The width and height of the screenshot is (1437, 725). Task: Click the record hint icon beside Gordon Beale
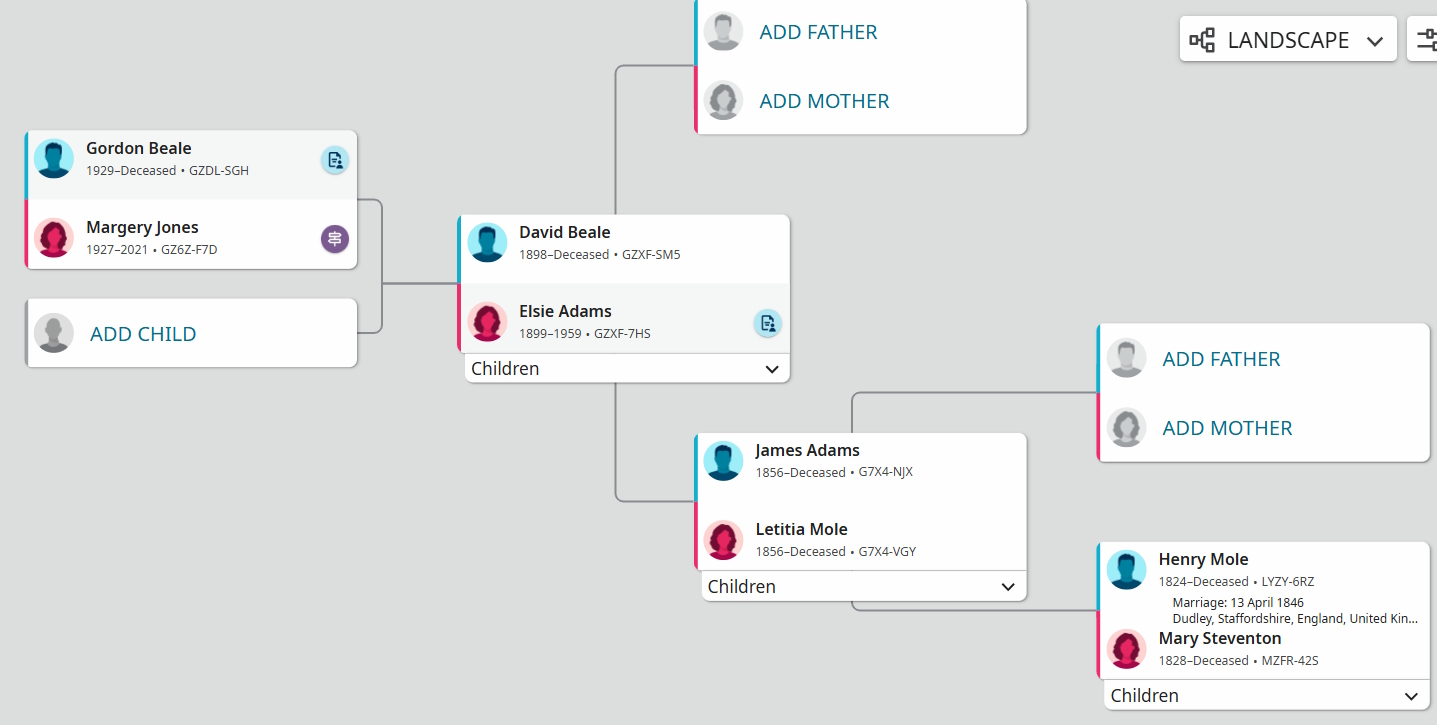[335, 160]
